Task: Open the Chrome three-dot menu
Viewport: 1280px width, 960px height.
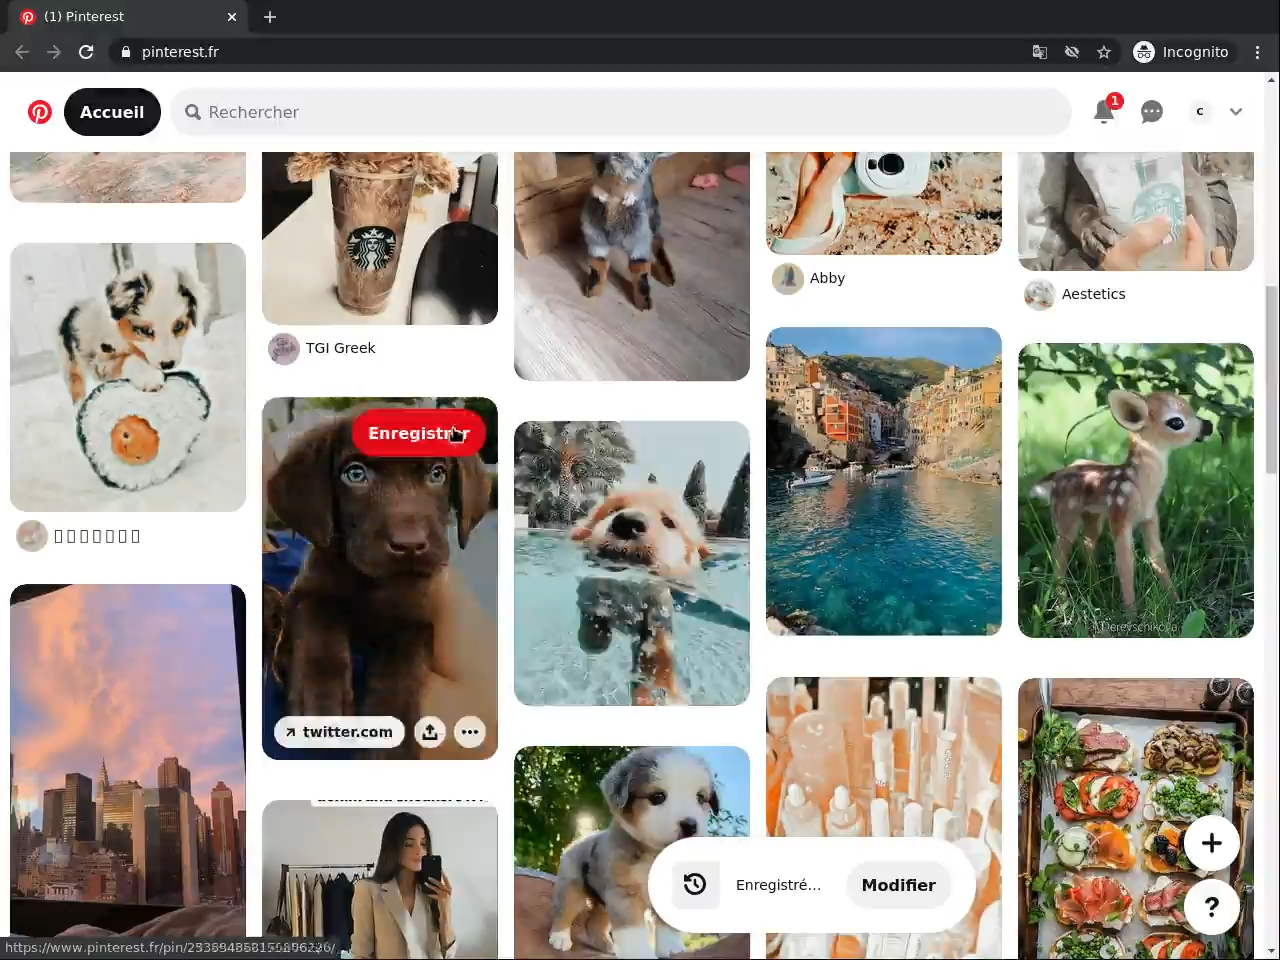Action: coord(1258,52)
